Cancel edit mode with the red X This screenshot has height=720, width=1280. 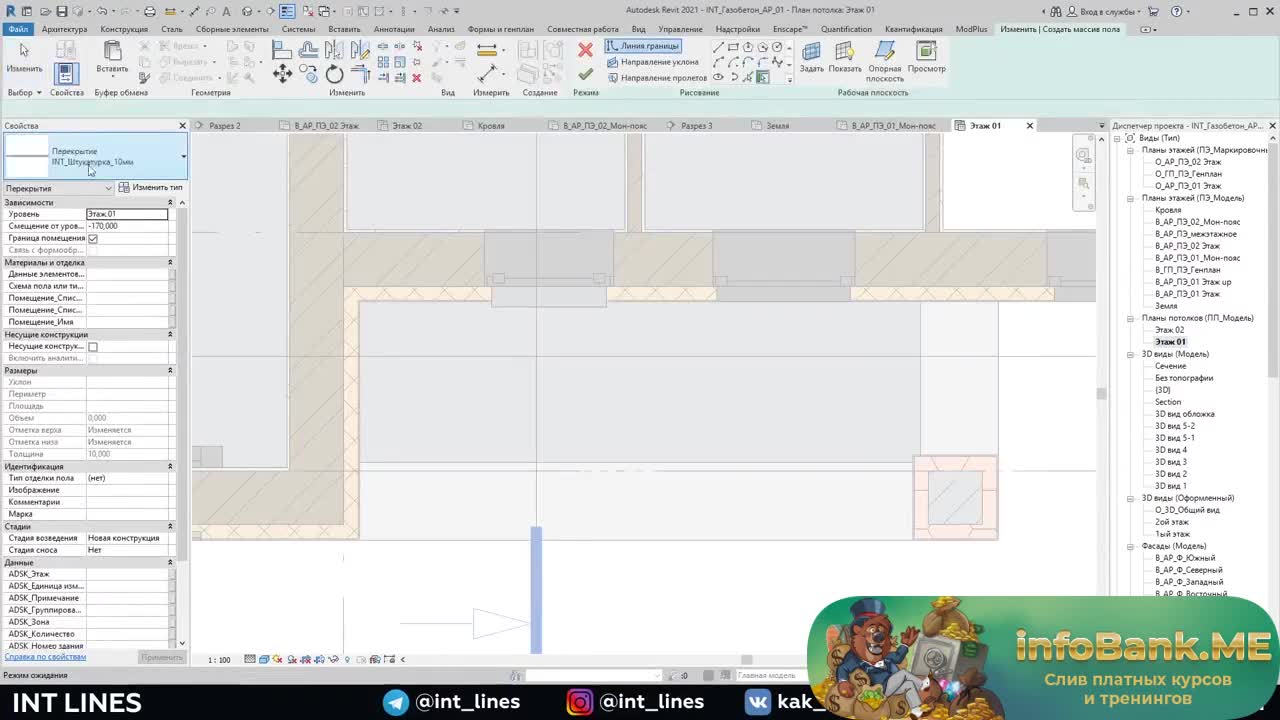[x=585, y=50]
